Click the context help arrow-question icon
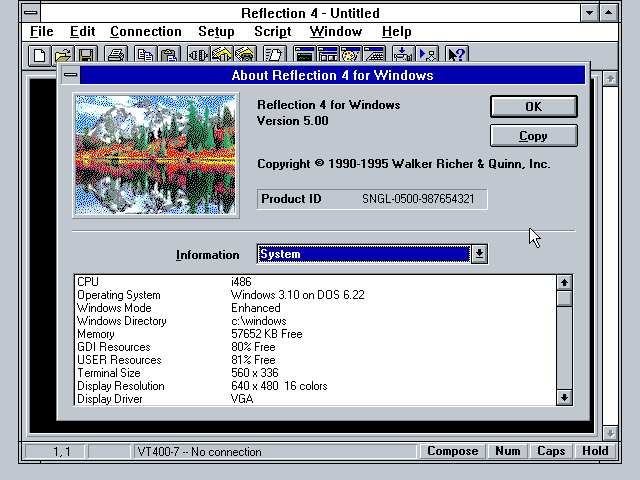 pos(457,55)
